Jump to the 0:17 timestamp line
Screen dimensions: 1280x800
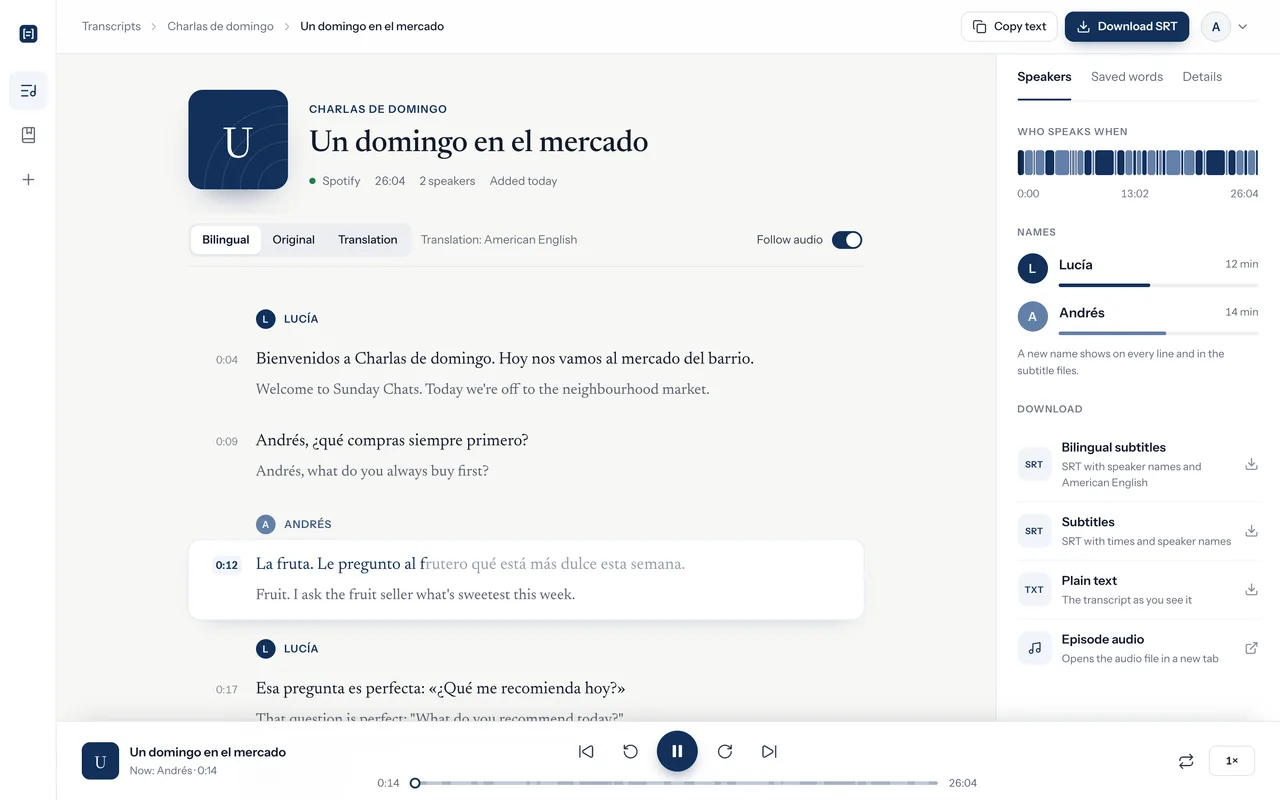(x=227, y=690)
